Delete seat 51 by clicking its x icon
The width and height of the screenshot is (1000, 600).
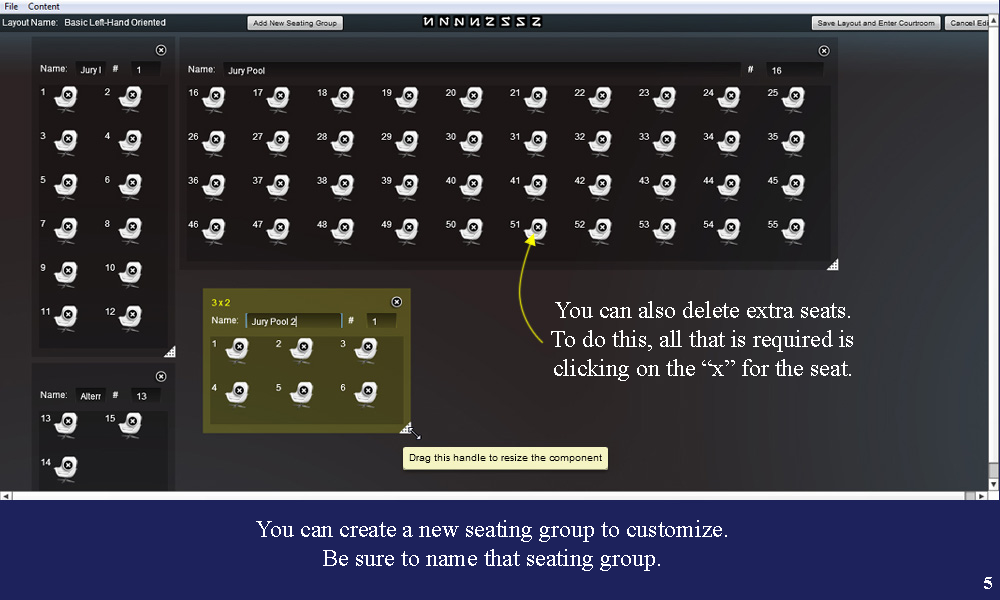(537, 226)
